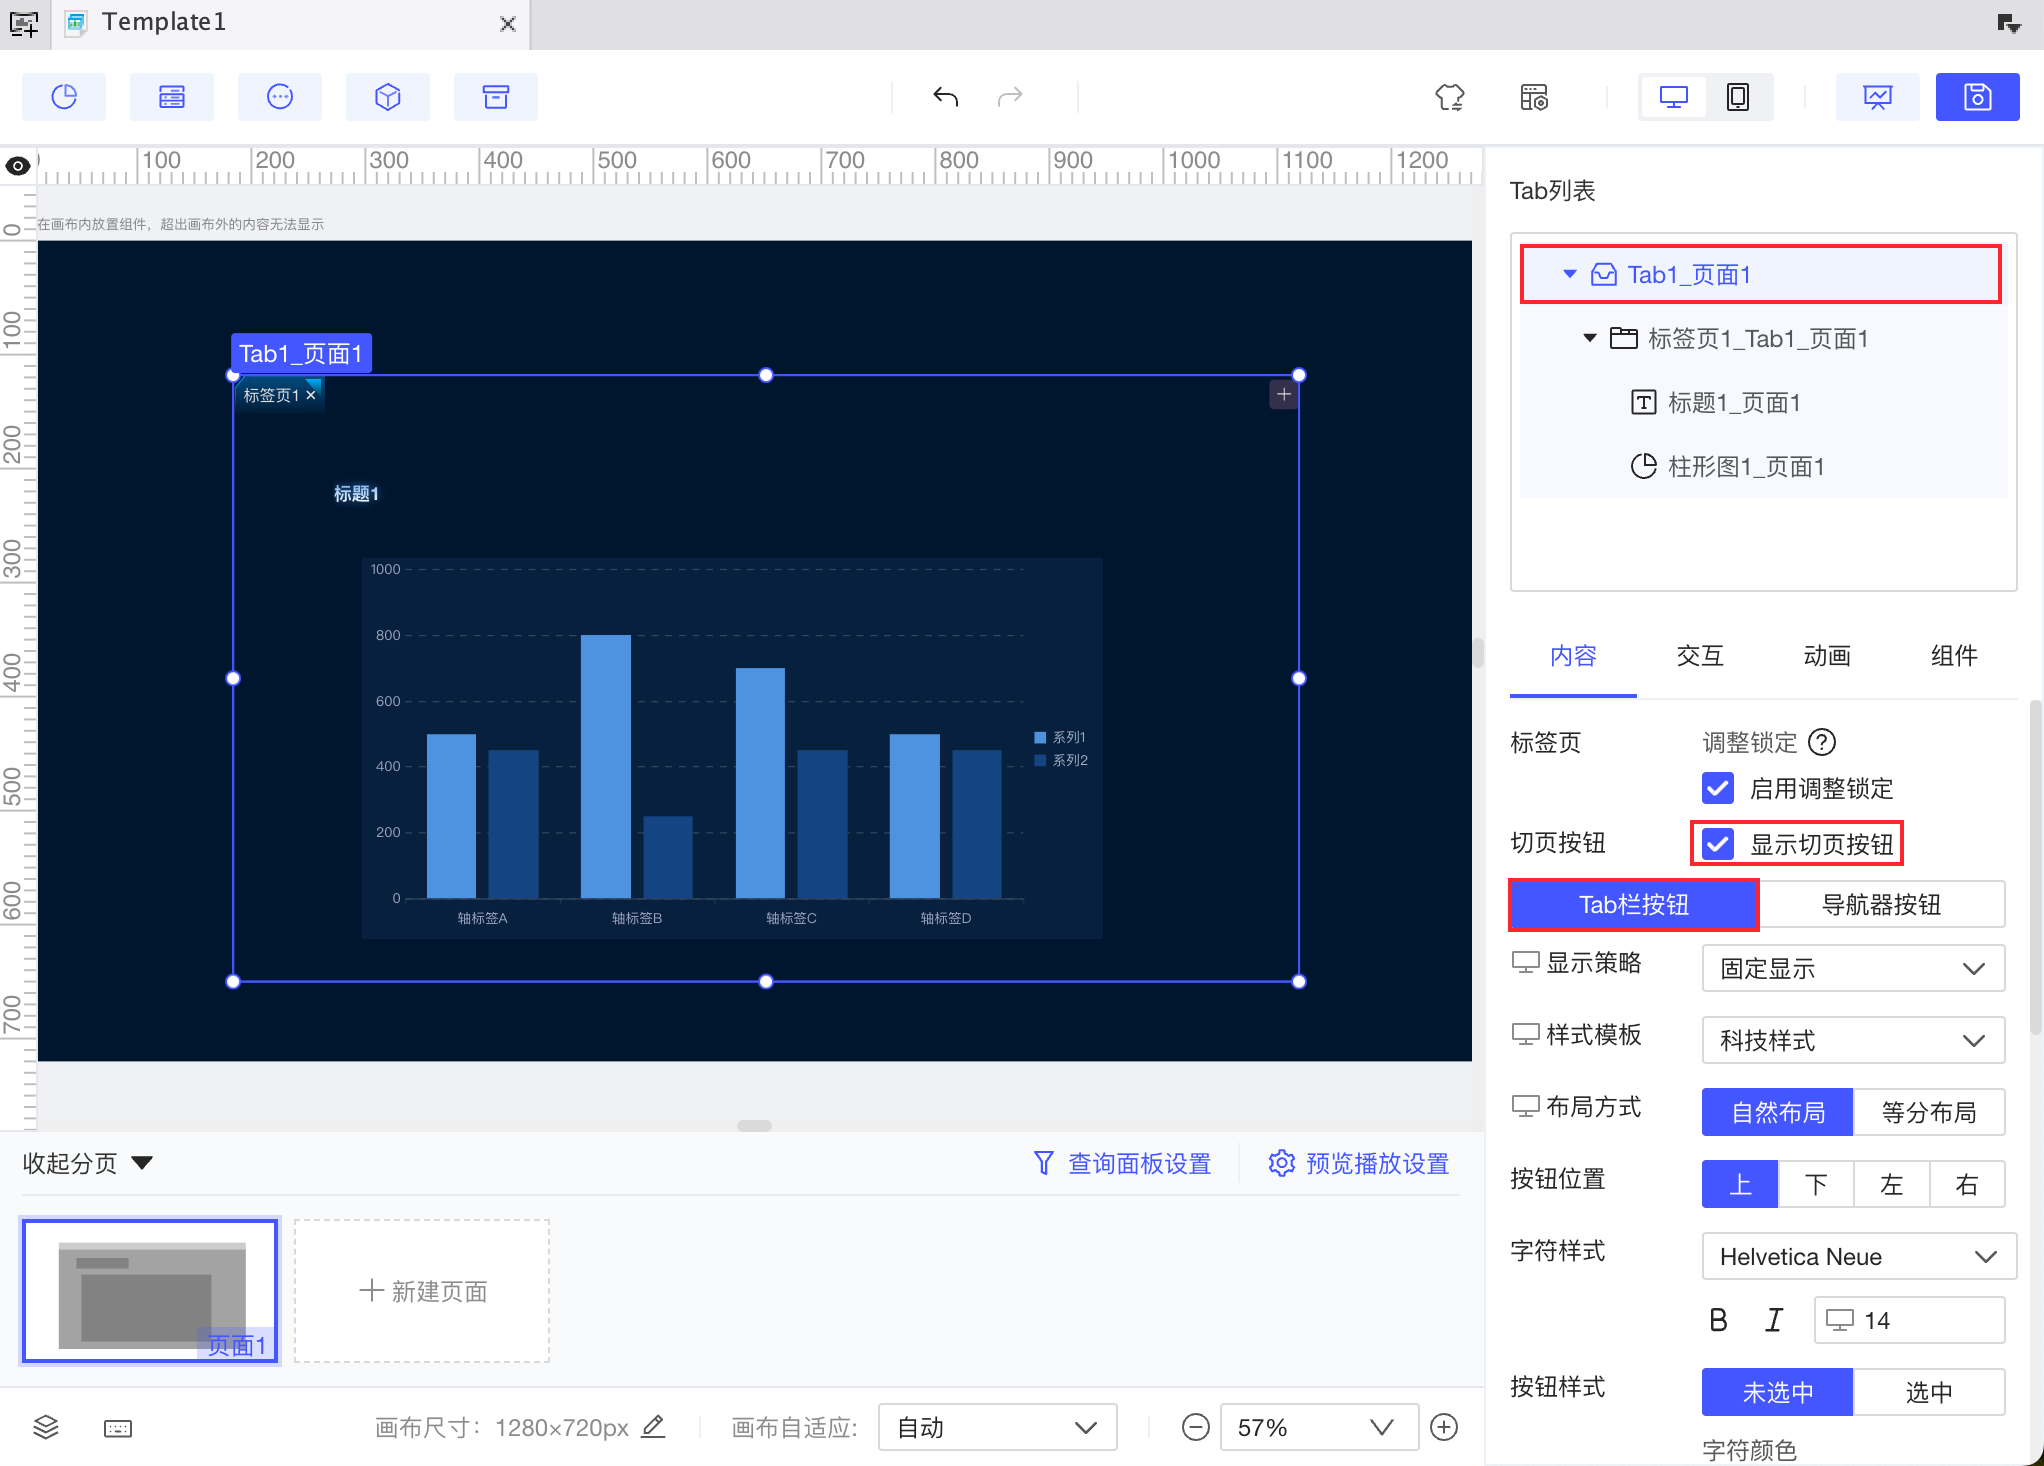Collapse pages with 收起分页 arrow
Screen dimensions: 2044x1466
(142, 1163)
